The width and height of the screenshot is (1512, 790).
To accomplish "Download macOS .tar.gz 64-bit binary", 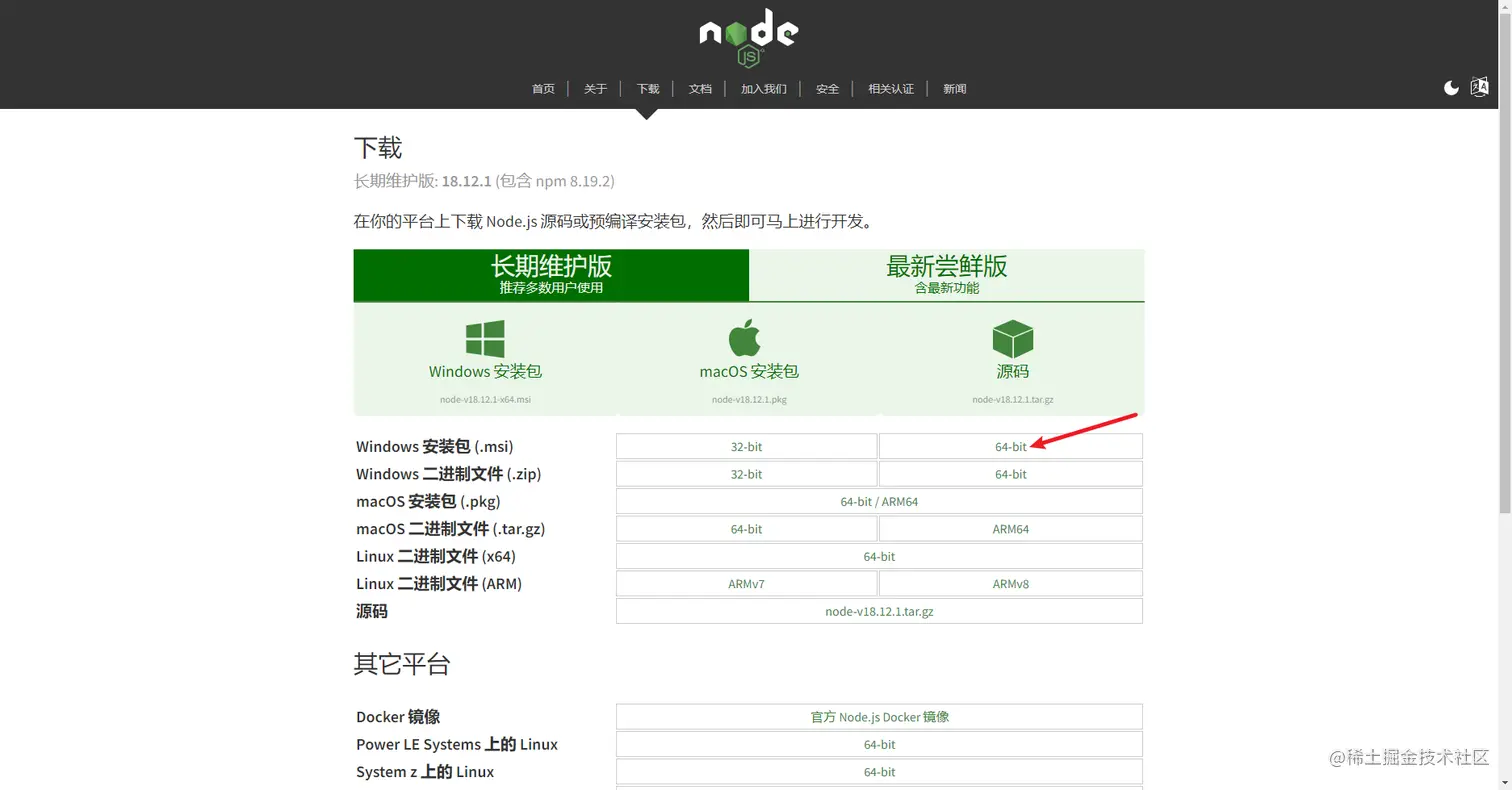I will pos(746,529).
